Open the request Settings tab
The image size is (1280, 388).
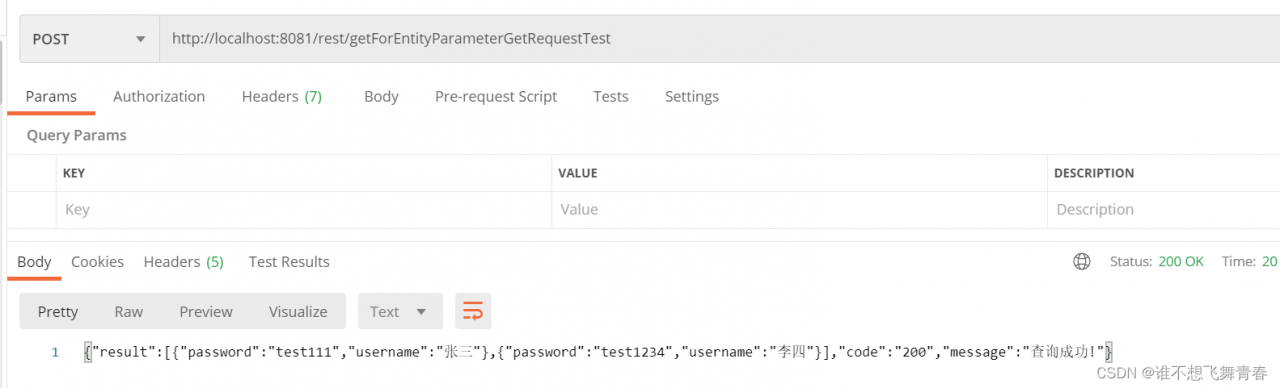click(692, 96)
